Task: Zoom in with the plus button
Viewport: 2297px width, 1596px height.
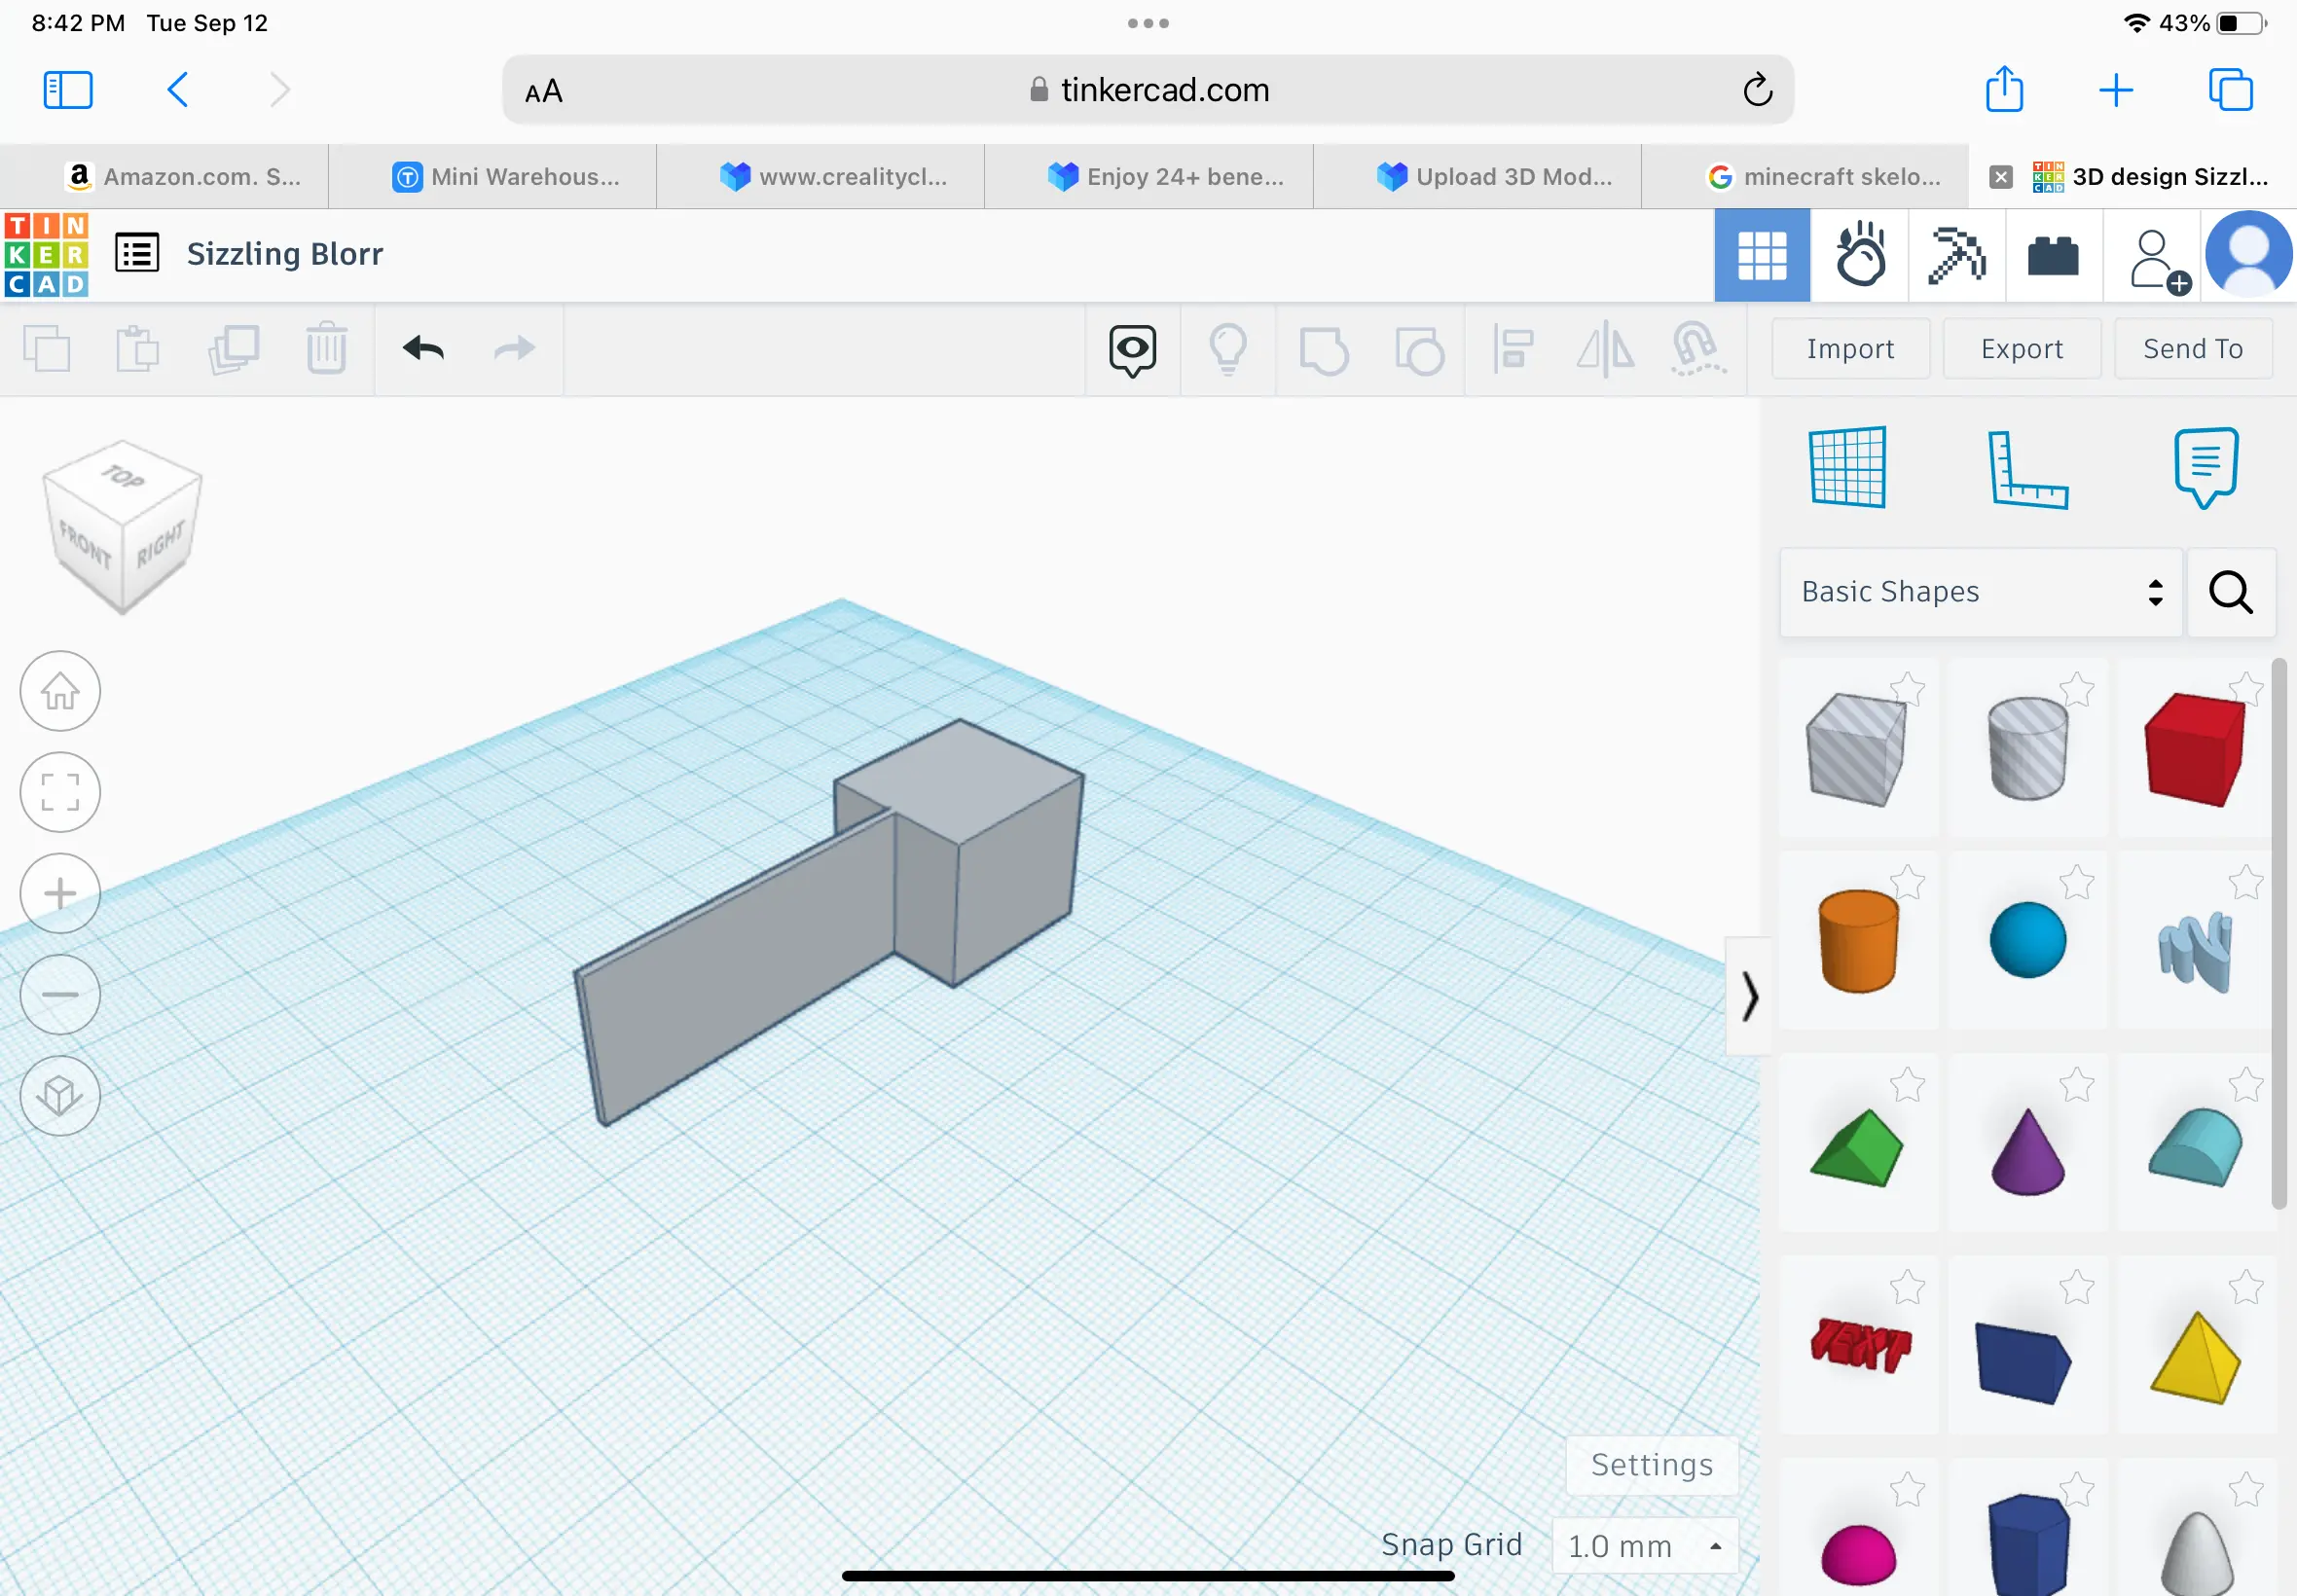Action: point(60,893)
